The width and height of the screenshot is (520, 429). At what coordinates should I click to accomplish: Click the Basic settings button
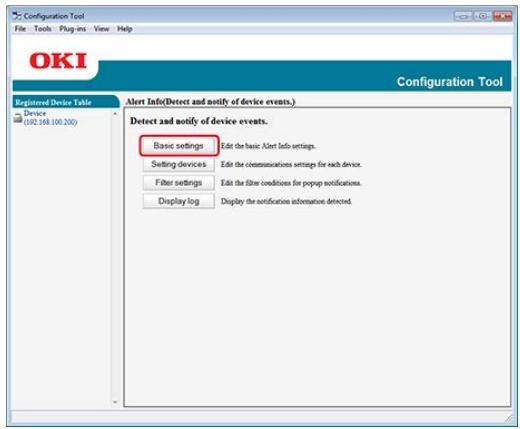(179, 146)
